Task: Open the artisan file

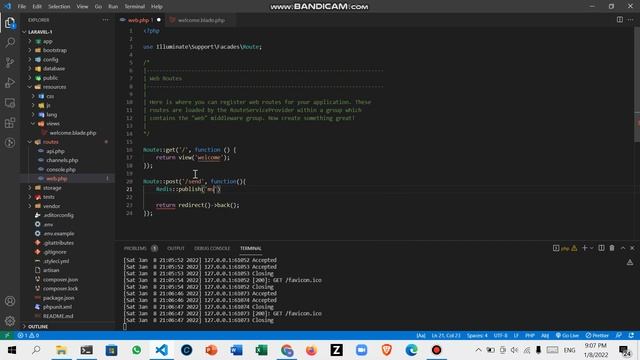Action: 51,270
